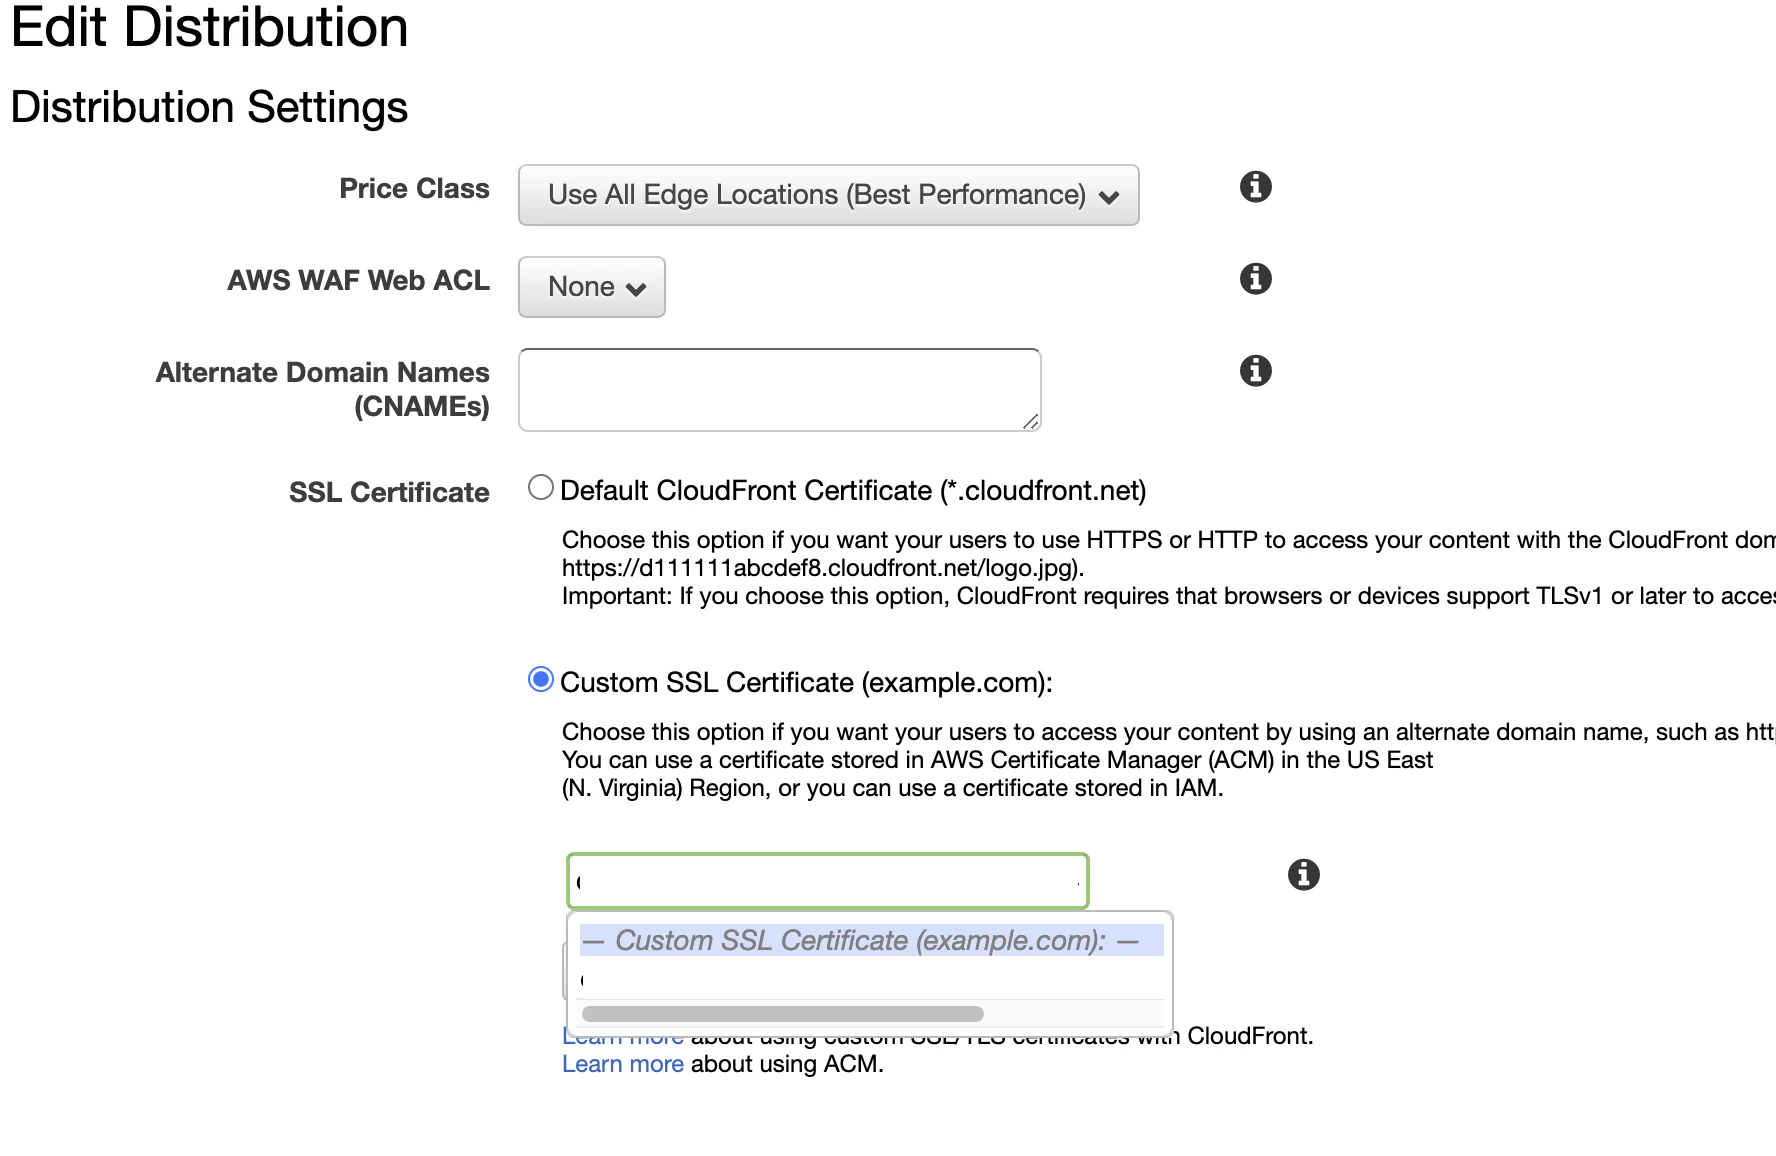Open the AWS WAF Web ACL dropdown
The width and height of the screenshot is (1776, 1156).
(591, 287)
